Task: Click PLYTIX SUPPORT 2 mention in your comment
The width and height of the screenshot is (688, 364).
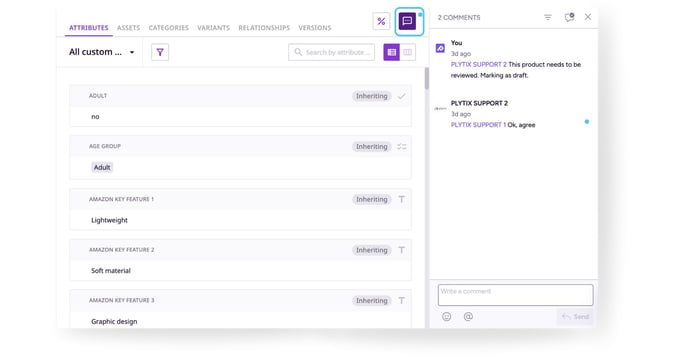Action: 479,64
